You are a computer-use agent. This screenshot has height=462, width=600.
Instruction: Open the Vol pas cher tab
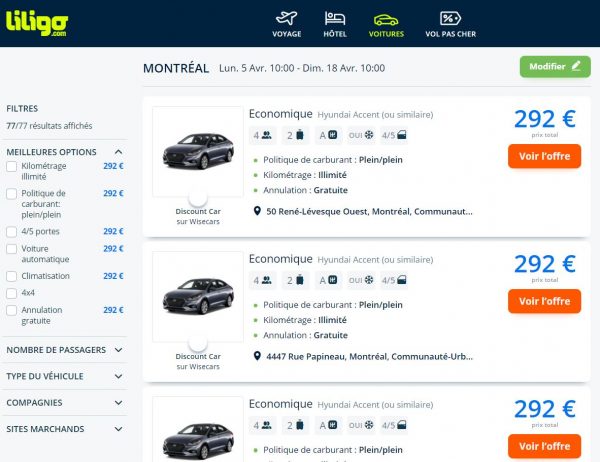[x=450, y=24]
